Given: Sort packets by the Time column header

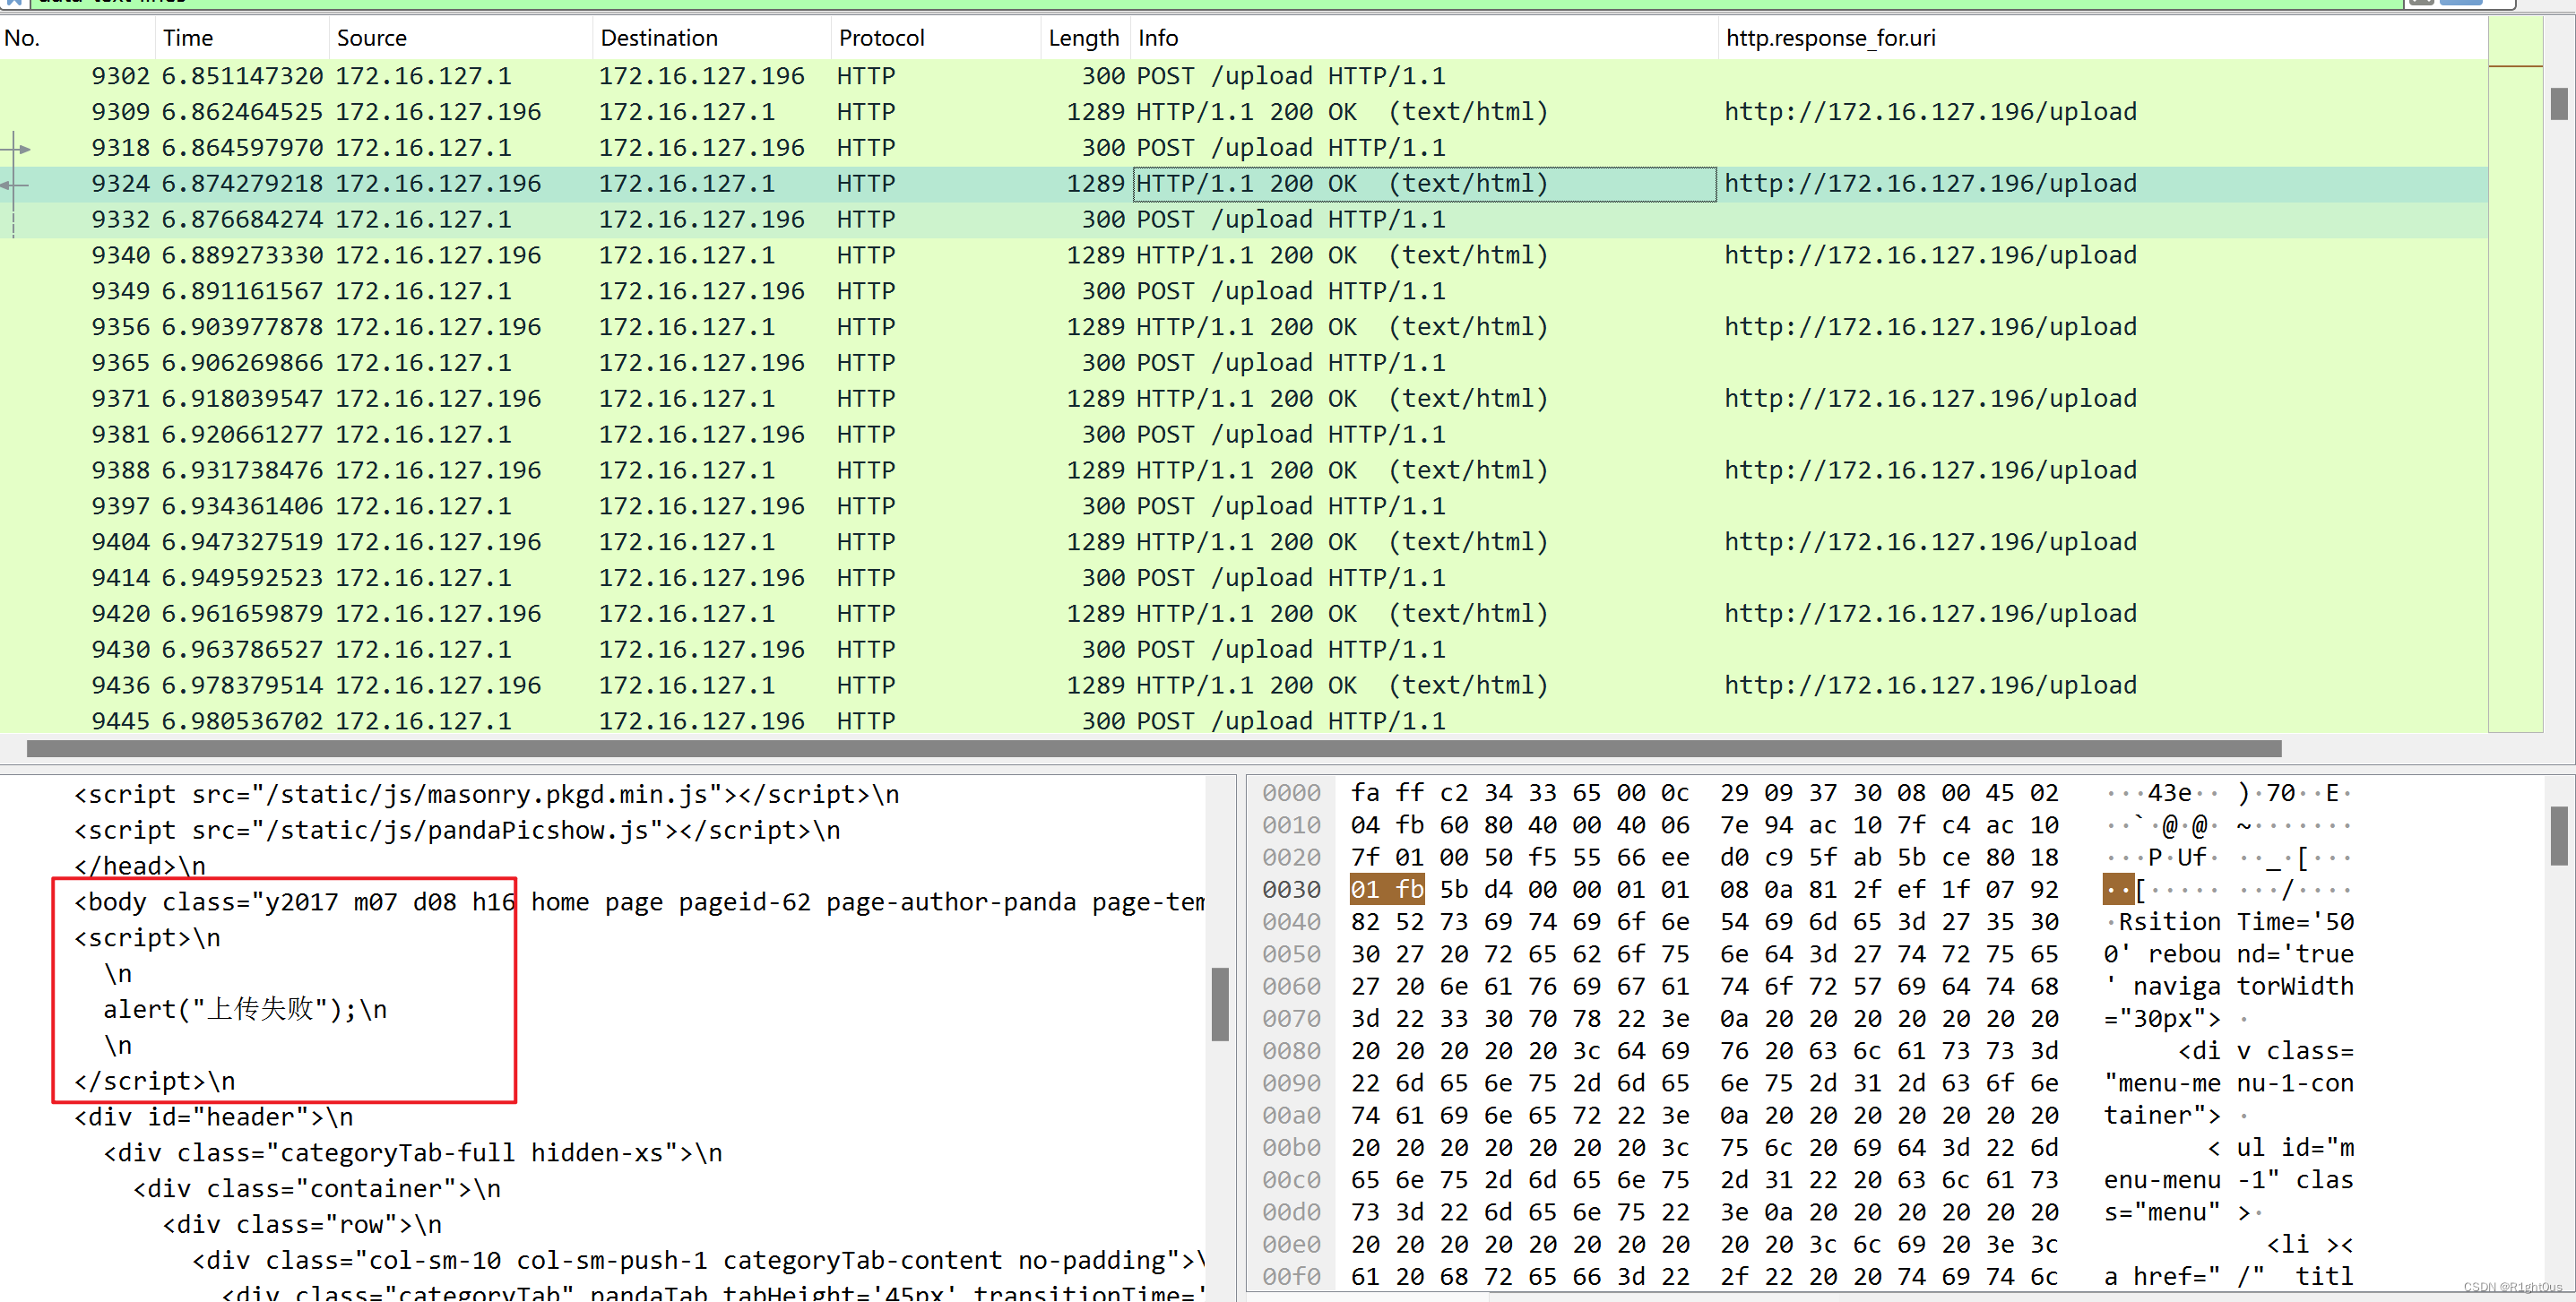Looking at the screenshot, I should point(243,38).
